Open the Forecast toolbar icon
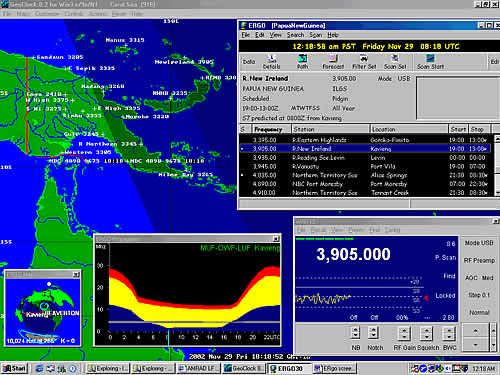The height and width of the screenshot is (375, 500). [x=333, y=62]
